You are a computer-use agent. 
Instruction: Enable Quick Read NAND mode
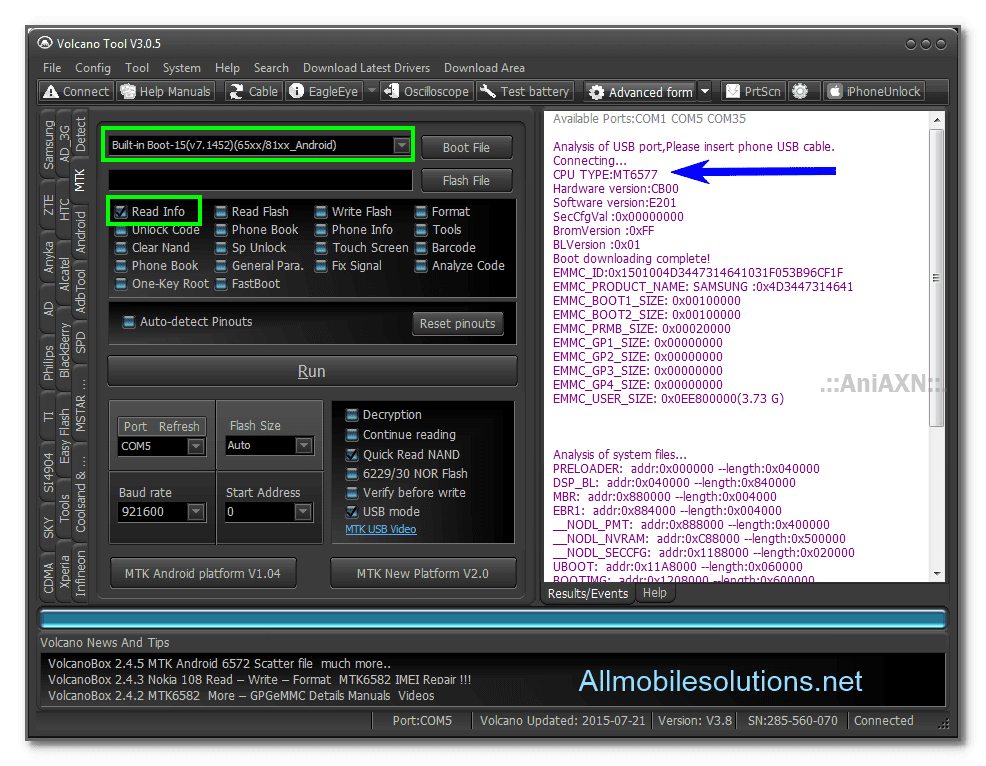click(x=351, y=454)
